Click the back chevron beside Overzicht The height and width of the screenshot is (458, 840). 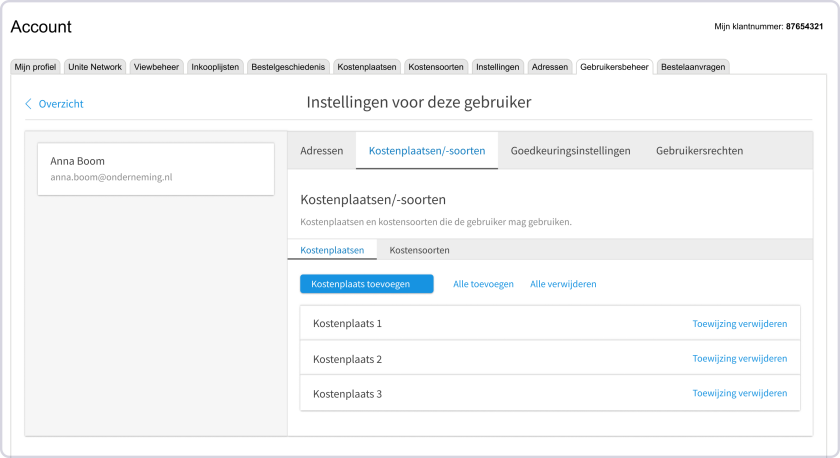tap(28, 103)
